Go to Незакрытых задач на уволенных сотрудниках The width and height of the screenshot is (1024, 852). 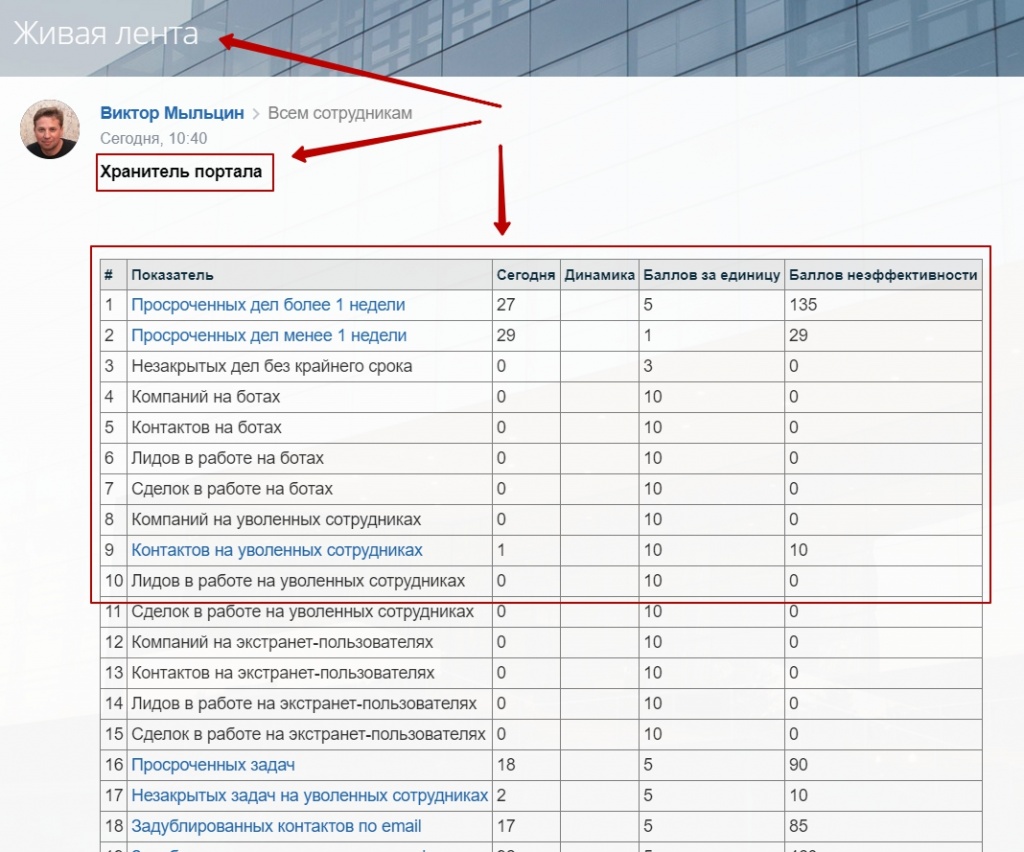(x=310, y=795)
